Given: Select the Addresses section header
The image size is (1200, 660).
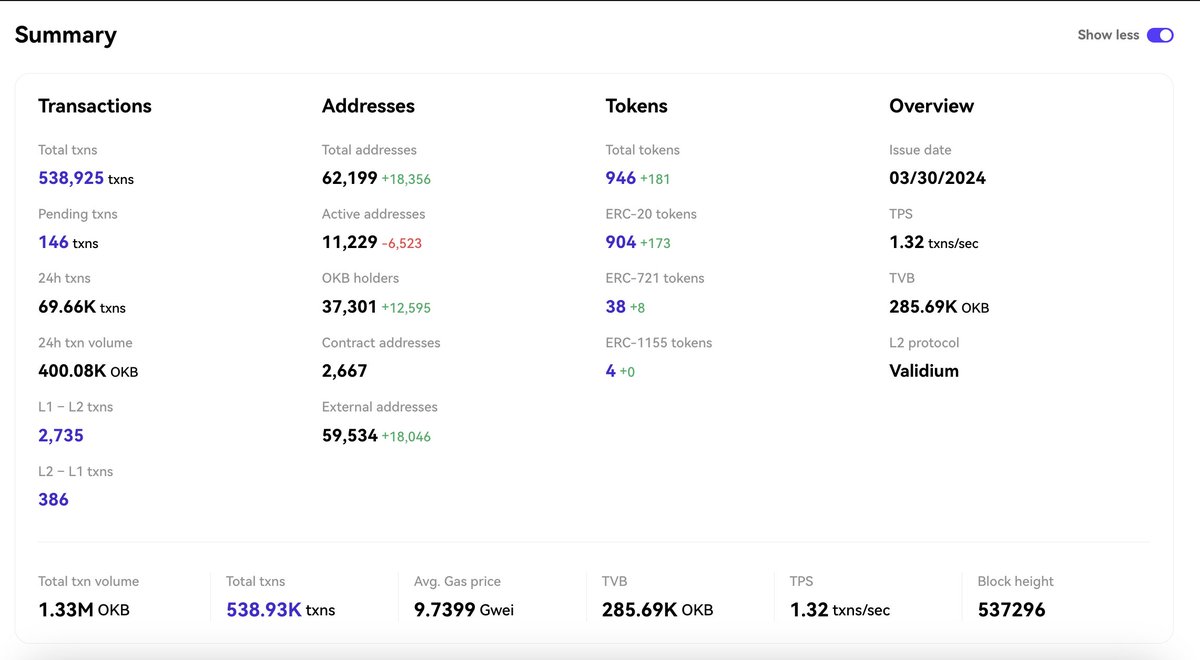Looking at the screenshot, I should point(368,106).
